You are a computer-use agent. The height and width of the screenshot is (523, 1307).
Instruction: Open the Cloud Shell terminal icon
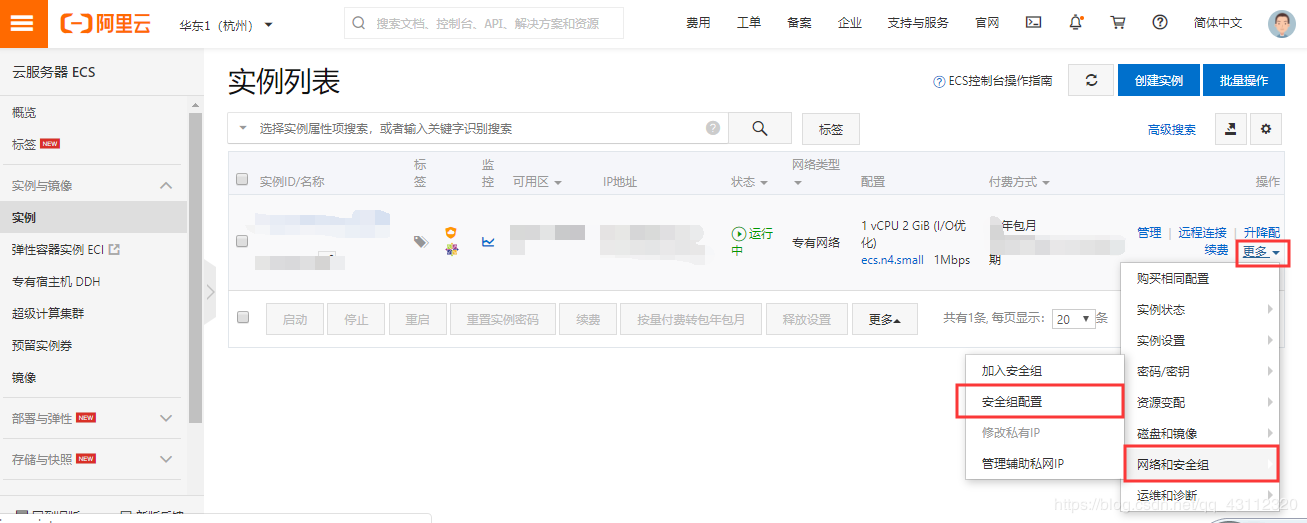pyautogui.click(x=1035, y=22)
